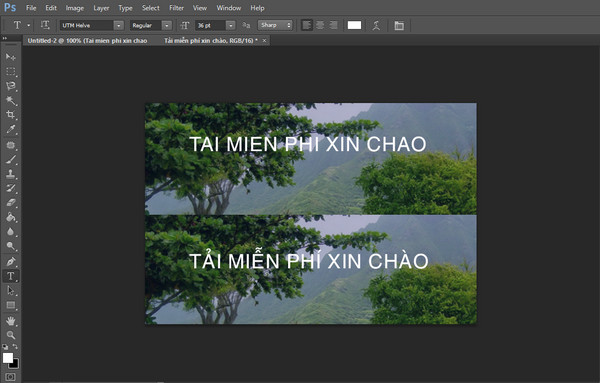Open the View menu
The image size is (600, 383).
pyautogui.click(x=199, y=8)
